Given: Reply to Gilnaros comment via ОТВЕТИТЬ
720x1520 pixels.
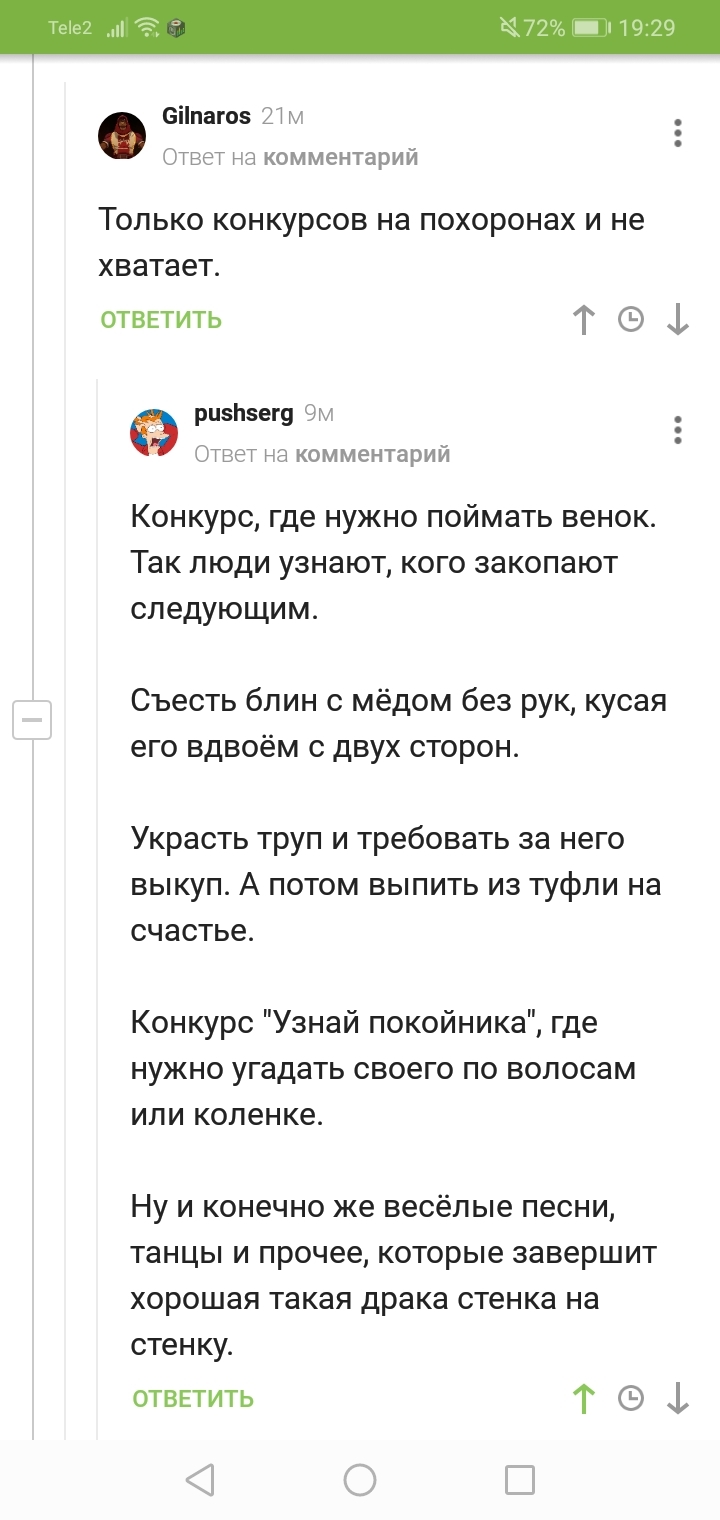Looking at the screenshot, I should click(161, 320).
